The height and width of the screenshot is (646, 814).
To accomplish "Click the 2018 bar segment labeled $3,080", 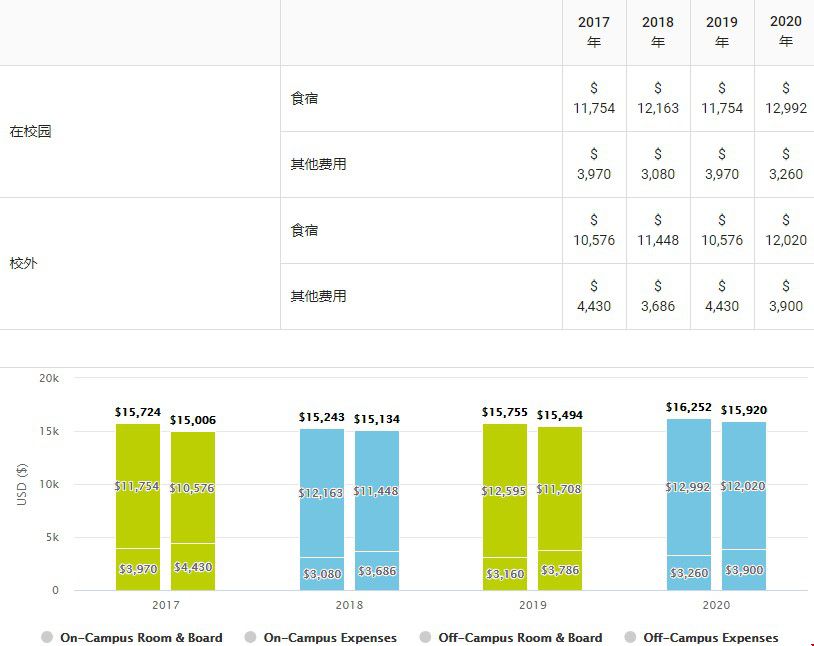I will 322,574.
